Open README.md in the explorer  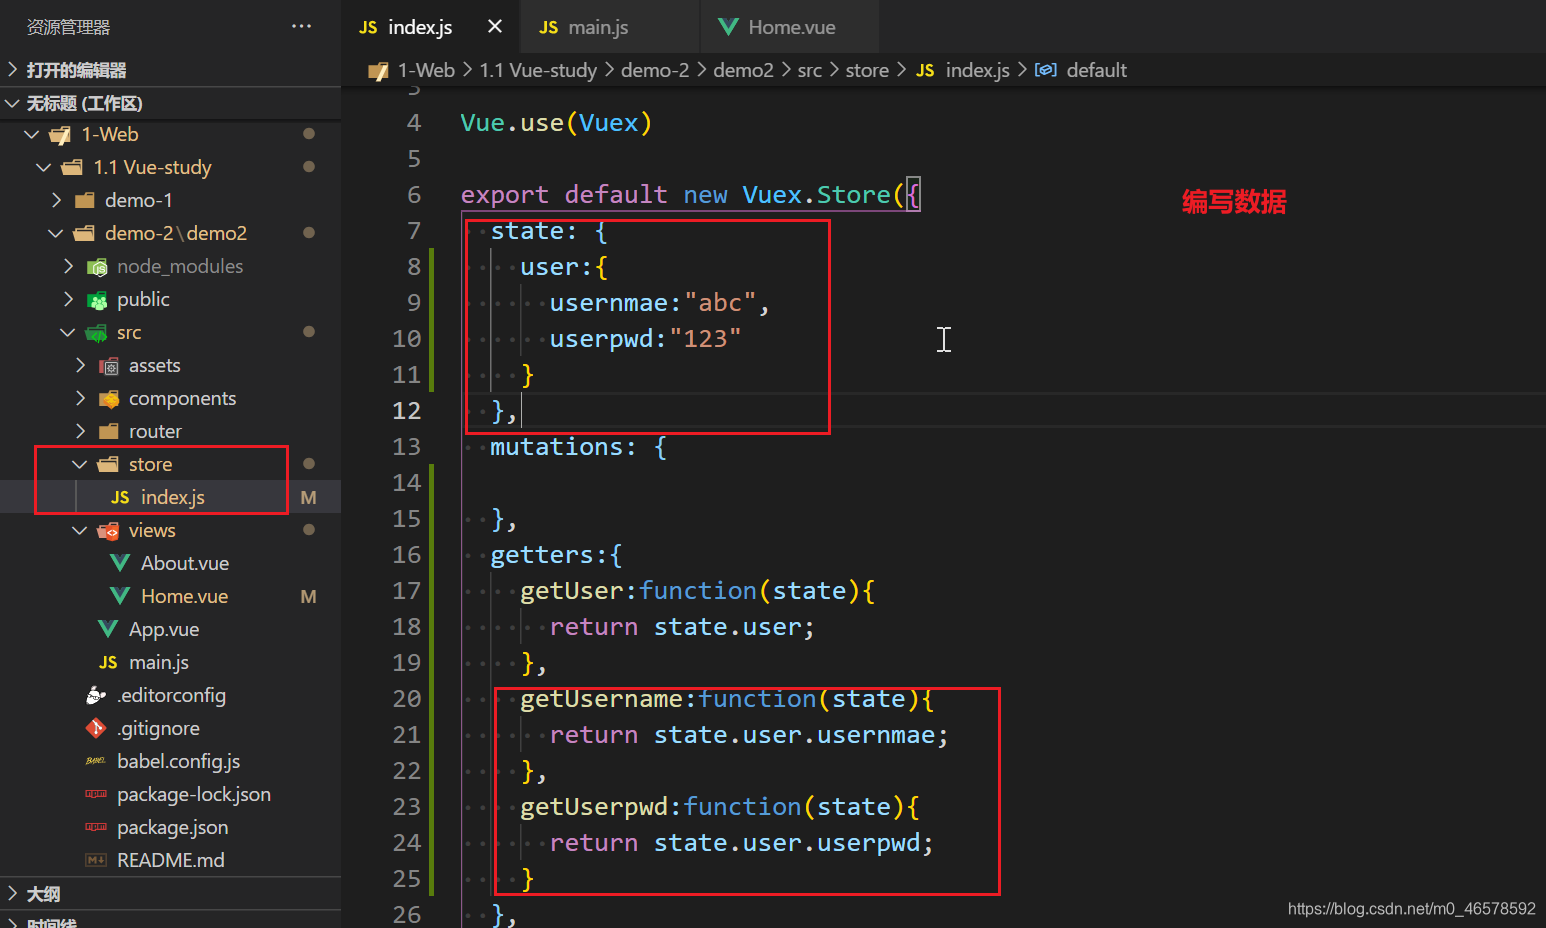171,860
